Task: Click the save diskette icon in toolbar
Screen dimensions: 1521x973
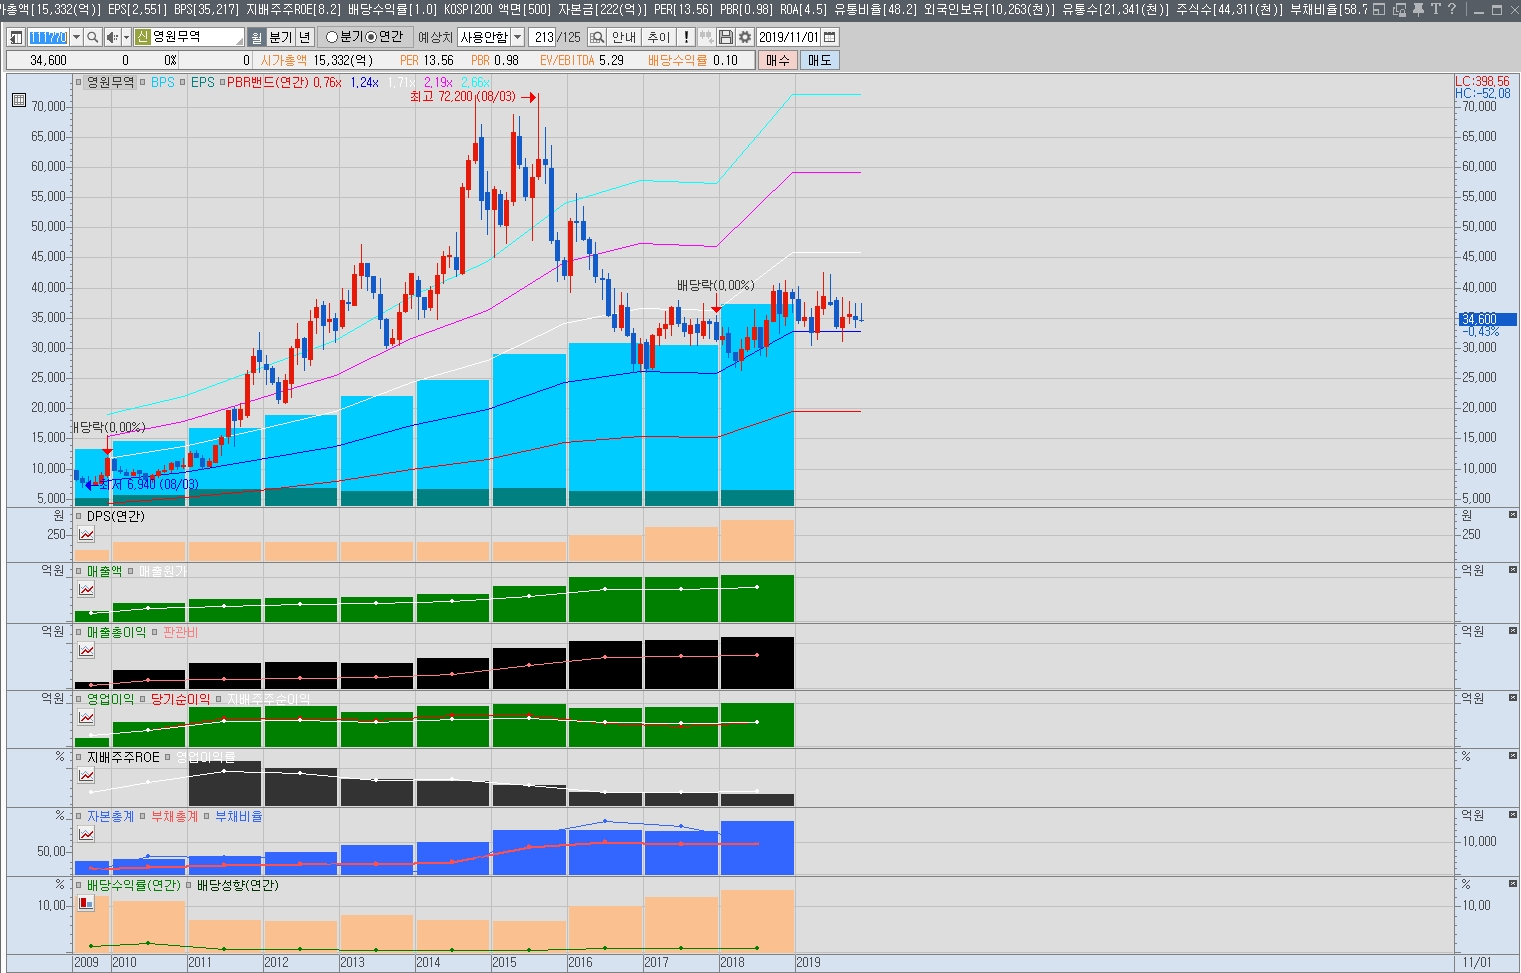Action: (726, 37)
